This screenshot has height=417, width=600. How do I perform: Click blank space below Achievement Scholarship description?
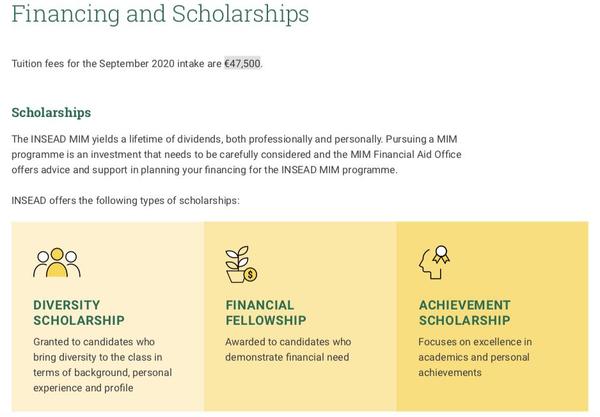coord(491,395)
